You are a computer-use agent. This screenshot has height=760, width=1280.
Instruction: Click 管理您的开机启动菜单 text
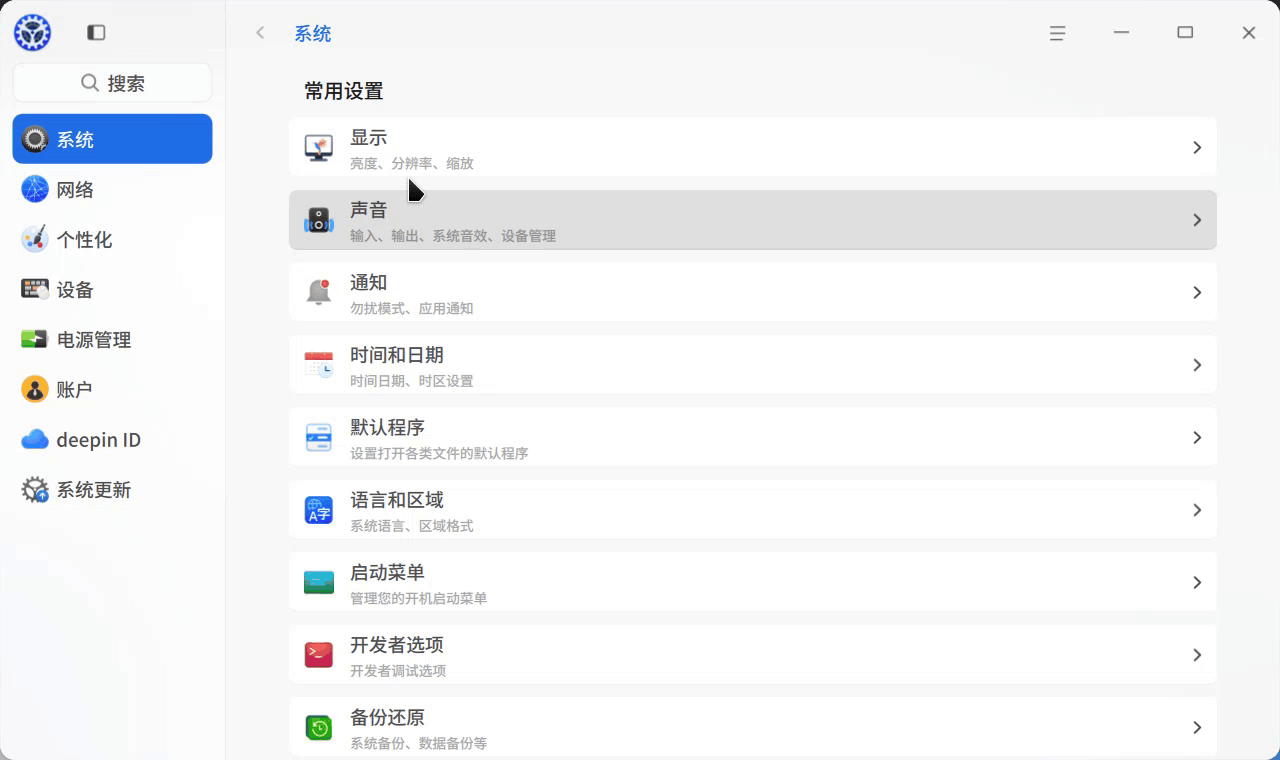[x=419, y=598]
